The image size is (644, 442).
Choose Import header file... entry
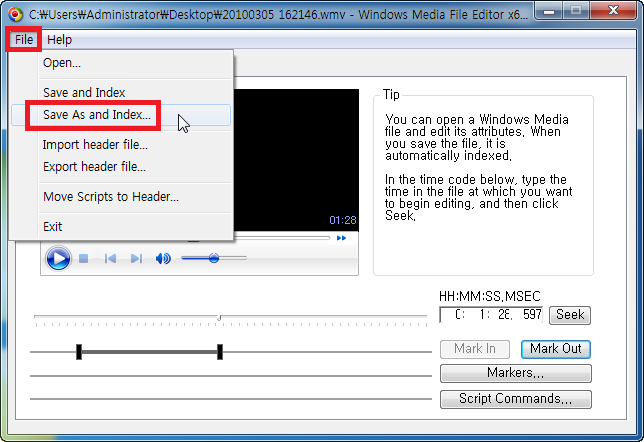click(x=121, y=145)
